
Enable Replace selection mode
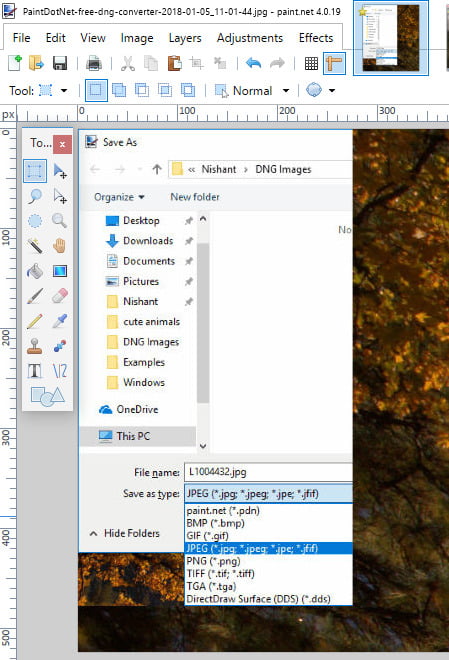click(96, 90)
